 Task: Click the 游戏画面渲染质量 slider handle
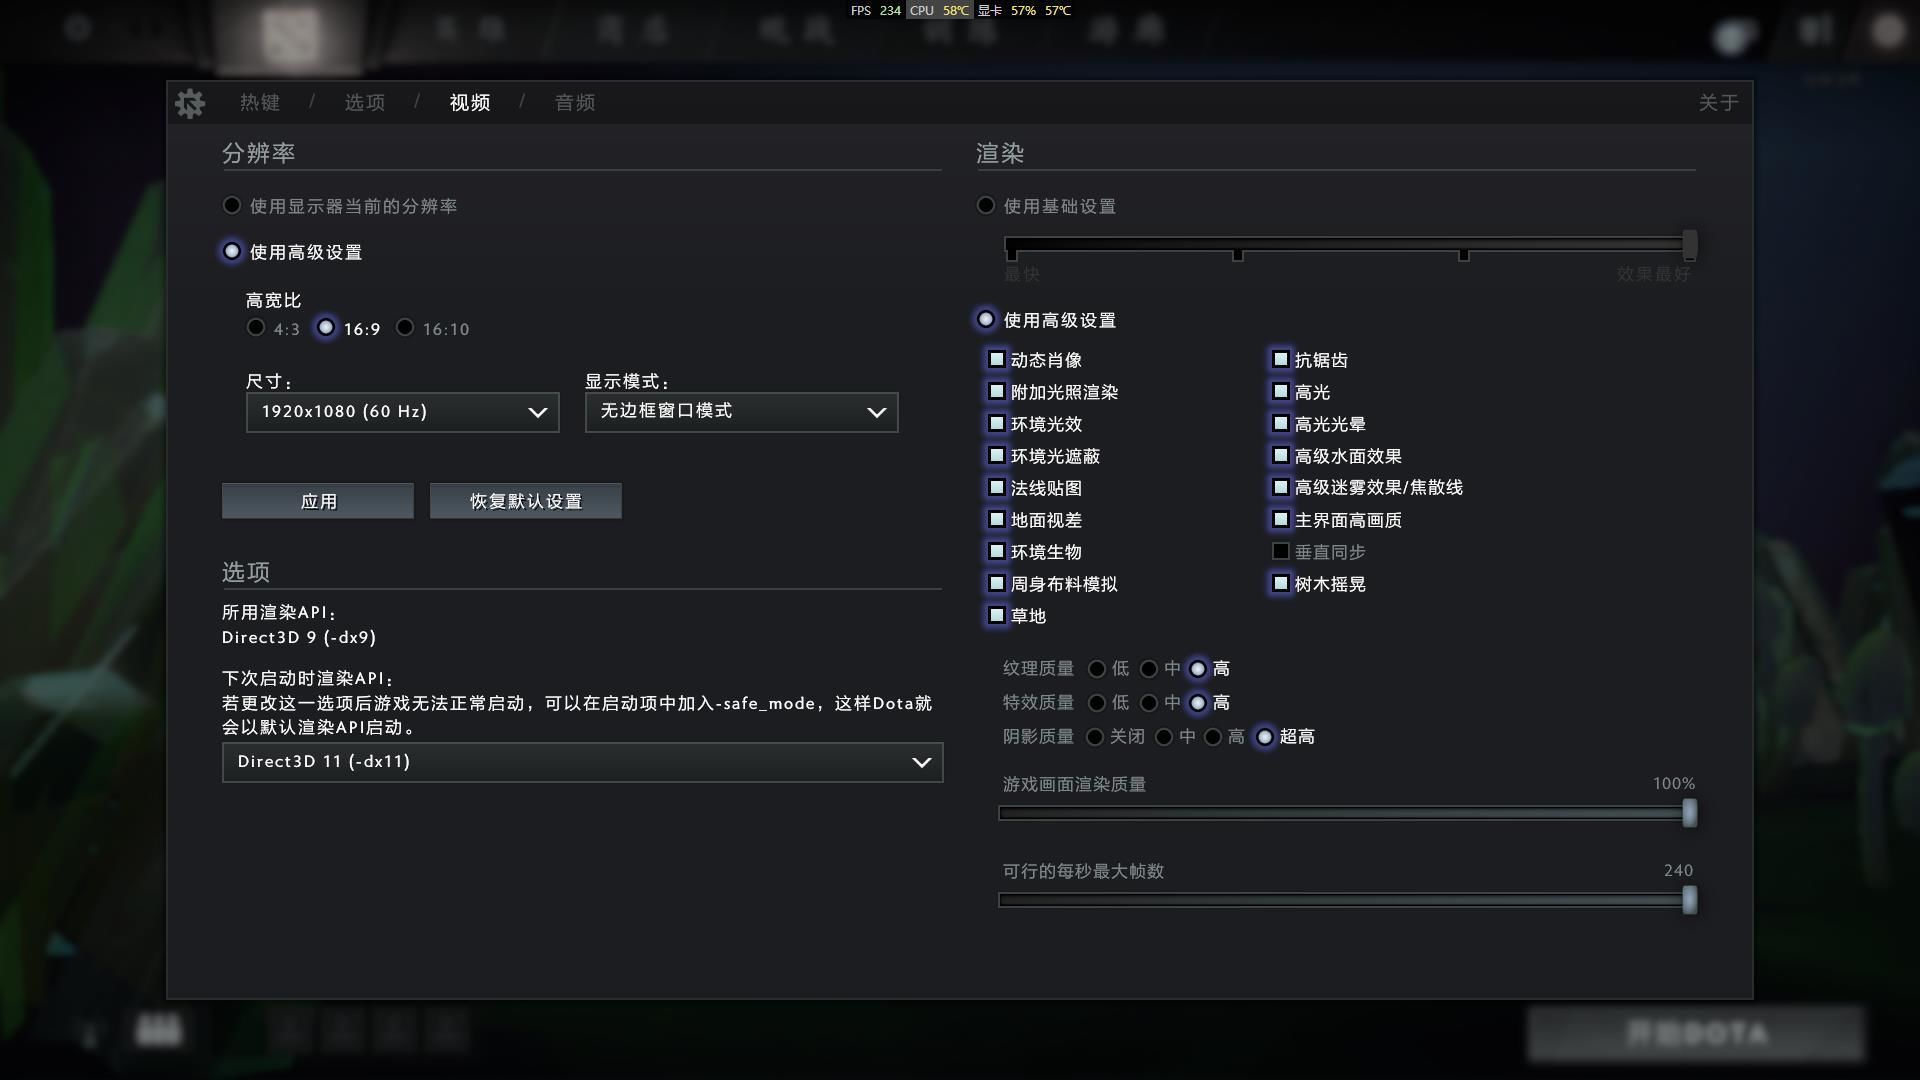(x=1690, y=813)
